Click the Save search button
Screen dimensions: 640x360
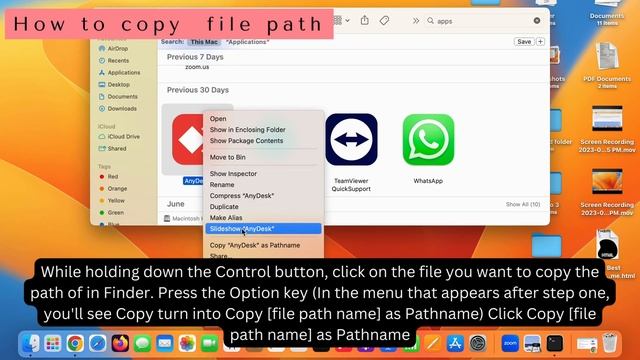[x=524, y=42]
